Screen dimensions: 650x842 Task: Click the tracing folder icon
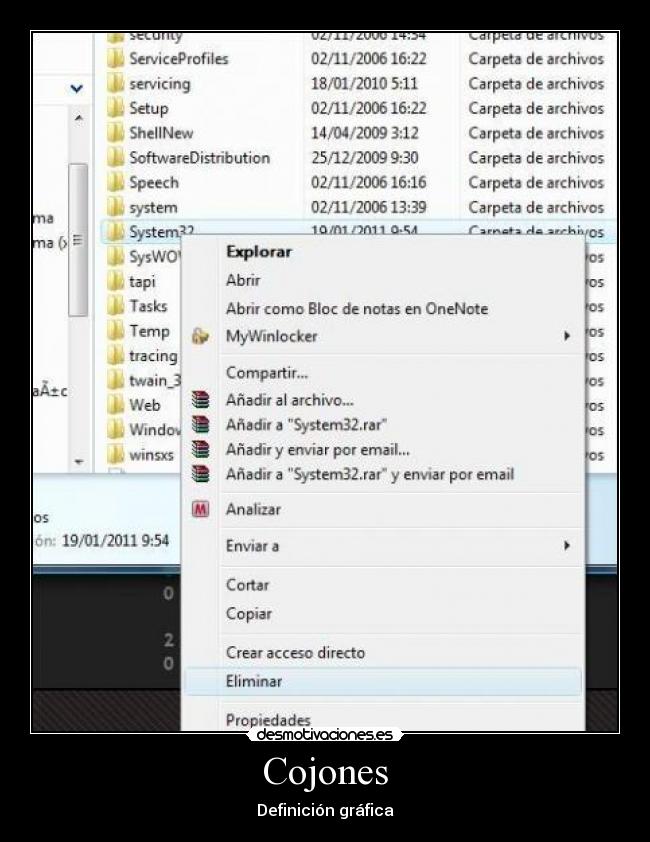(x=115, y=355)
